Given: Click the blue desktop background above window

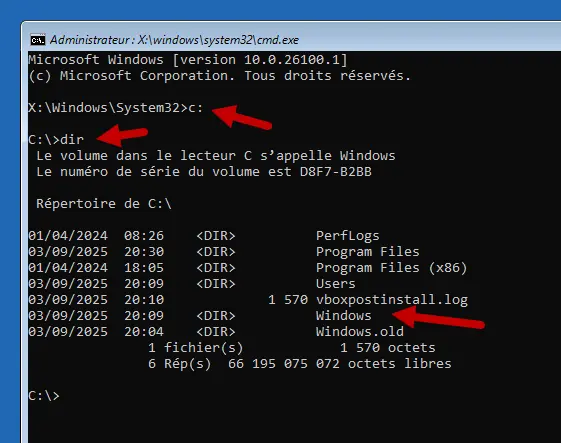Looking at the screenshot, I should [x=280, y=10].
